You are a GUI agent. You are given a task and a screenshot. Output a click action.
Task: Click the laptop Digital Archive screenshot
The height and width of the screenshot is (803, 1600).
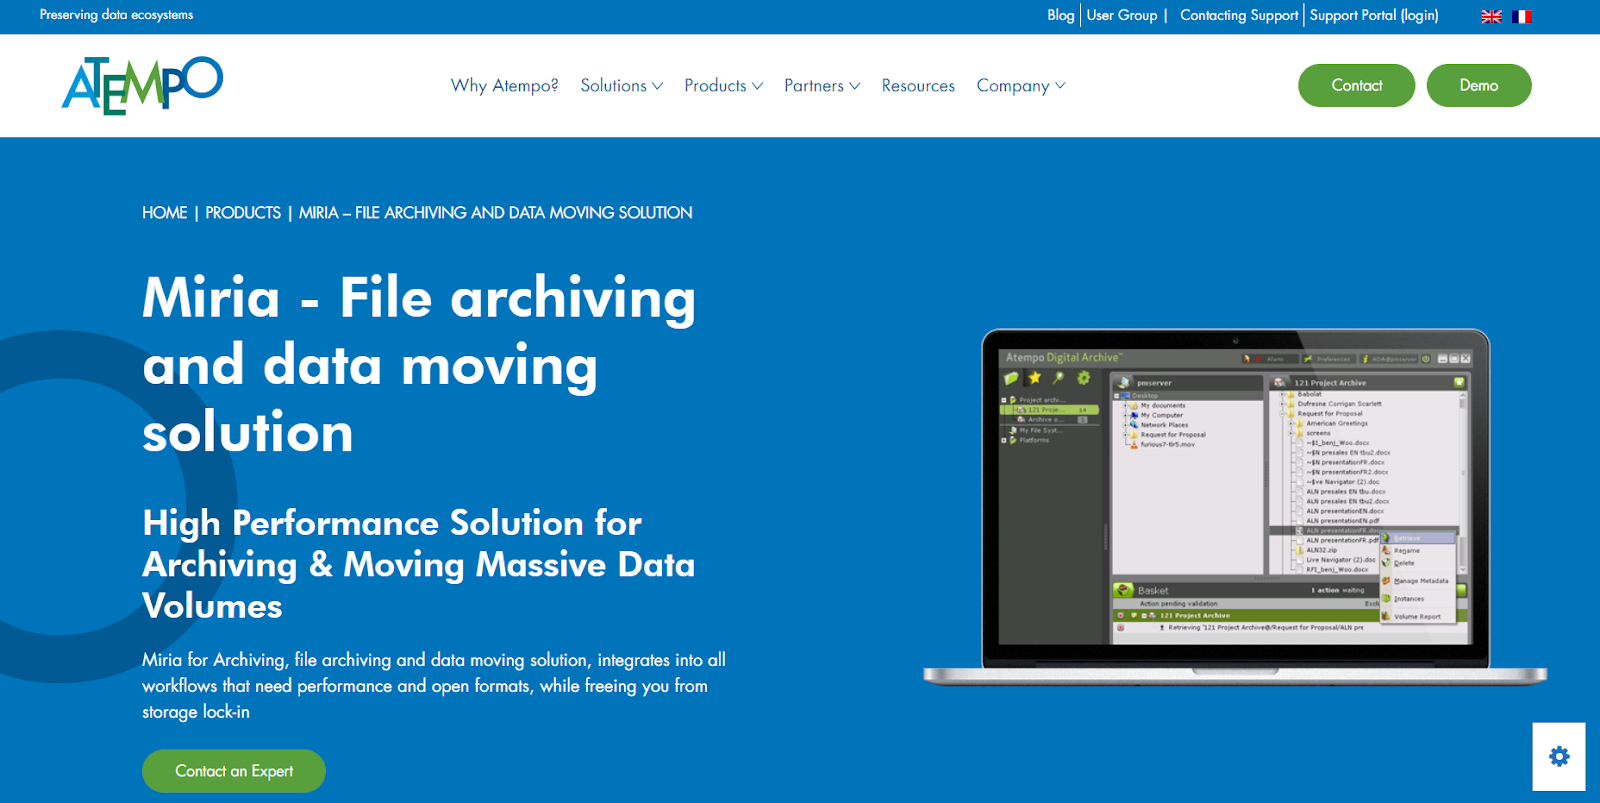click(1235, 507)
